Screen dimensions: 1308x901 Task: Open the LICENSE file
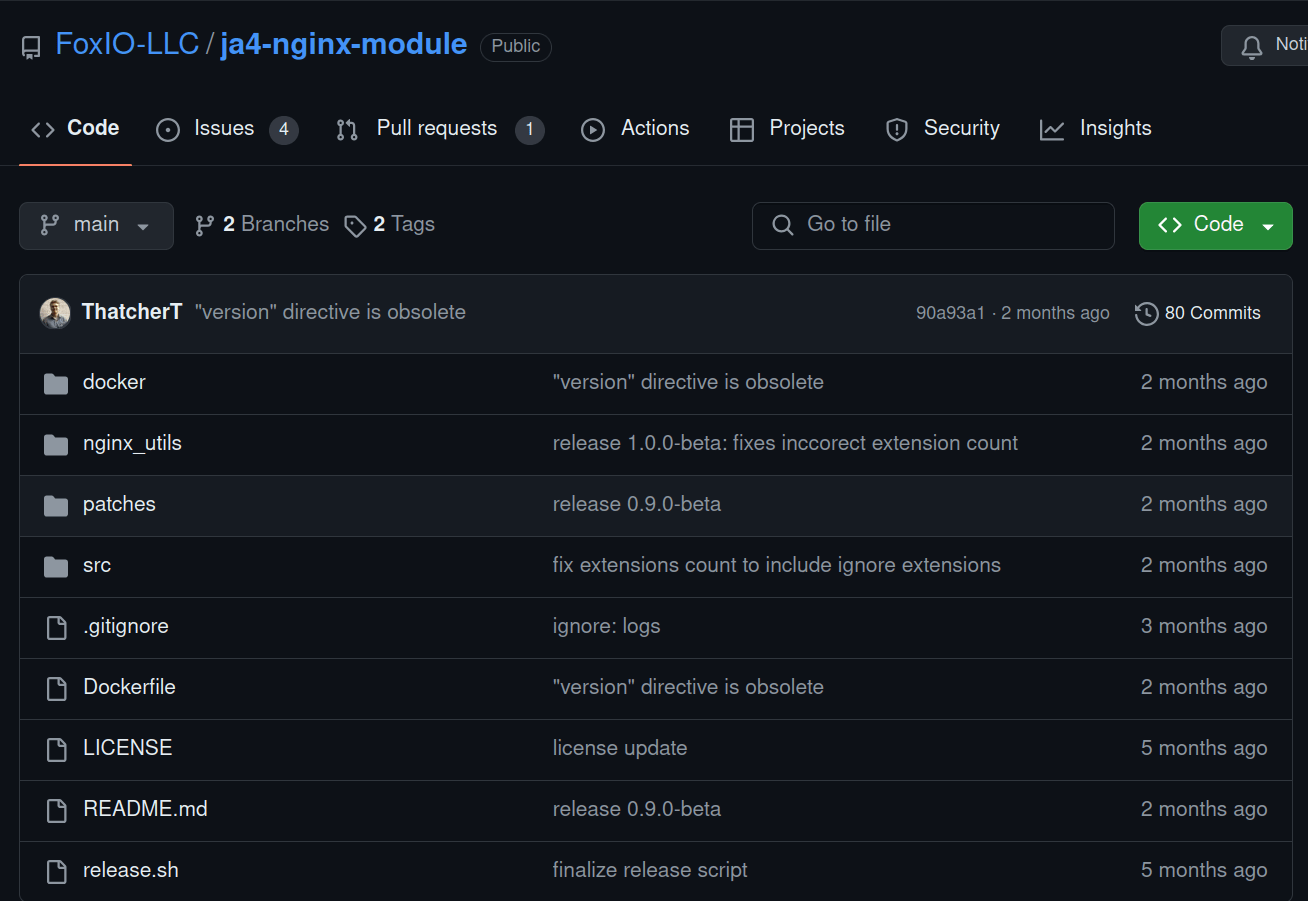coord(128,748)
